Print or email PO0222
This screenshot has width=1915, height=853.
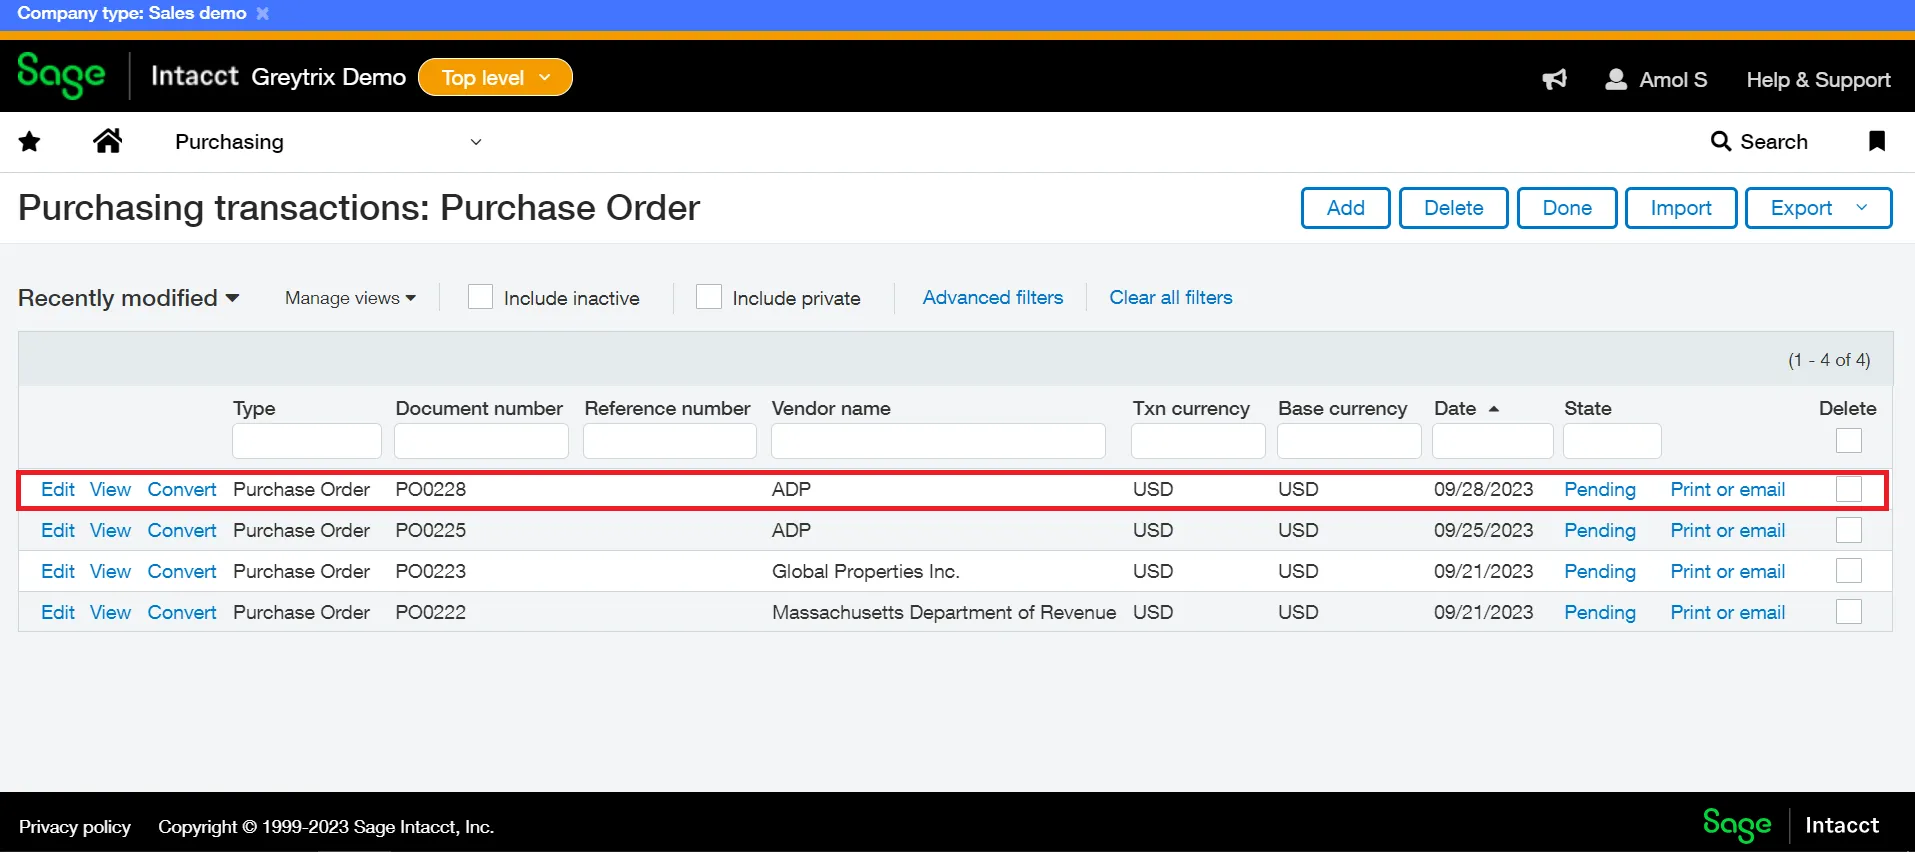[1728, 612]
